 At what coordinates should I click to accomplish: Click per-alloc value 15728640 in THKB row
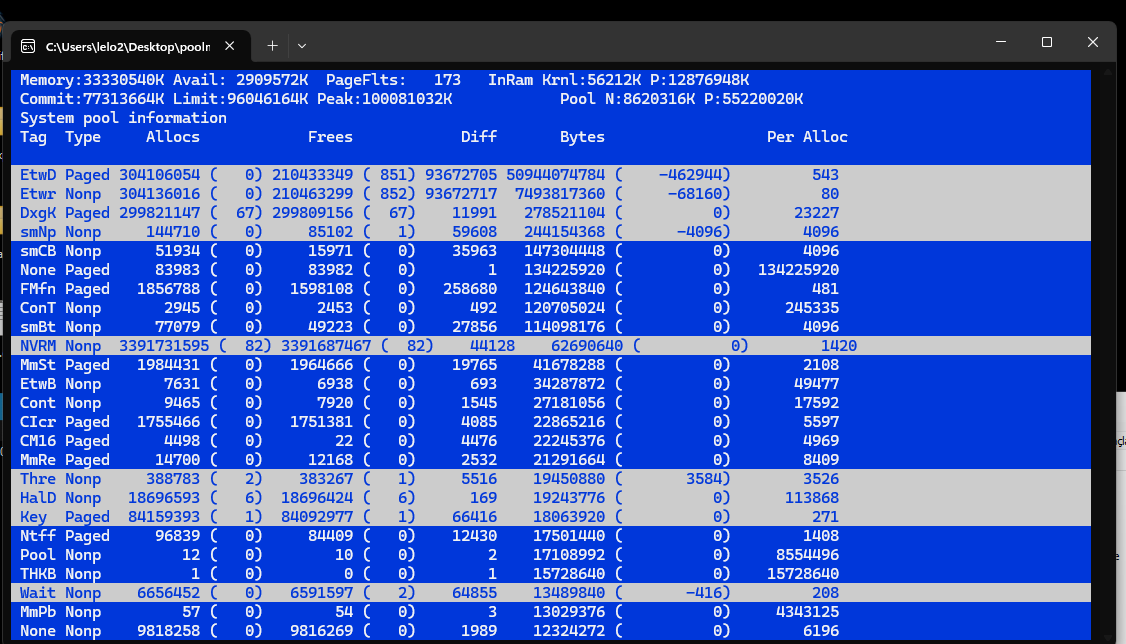click(803, 574)
